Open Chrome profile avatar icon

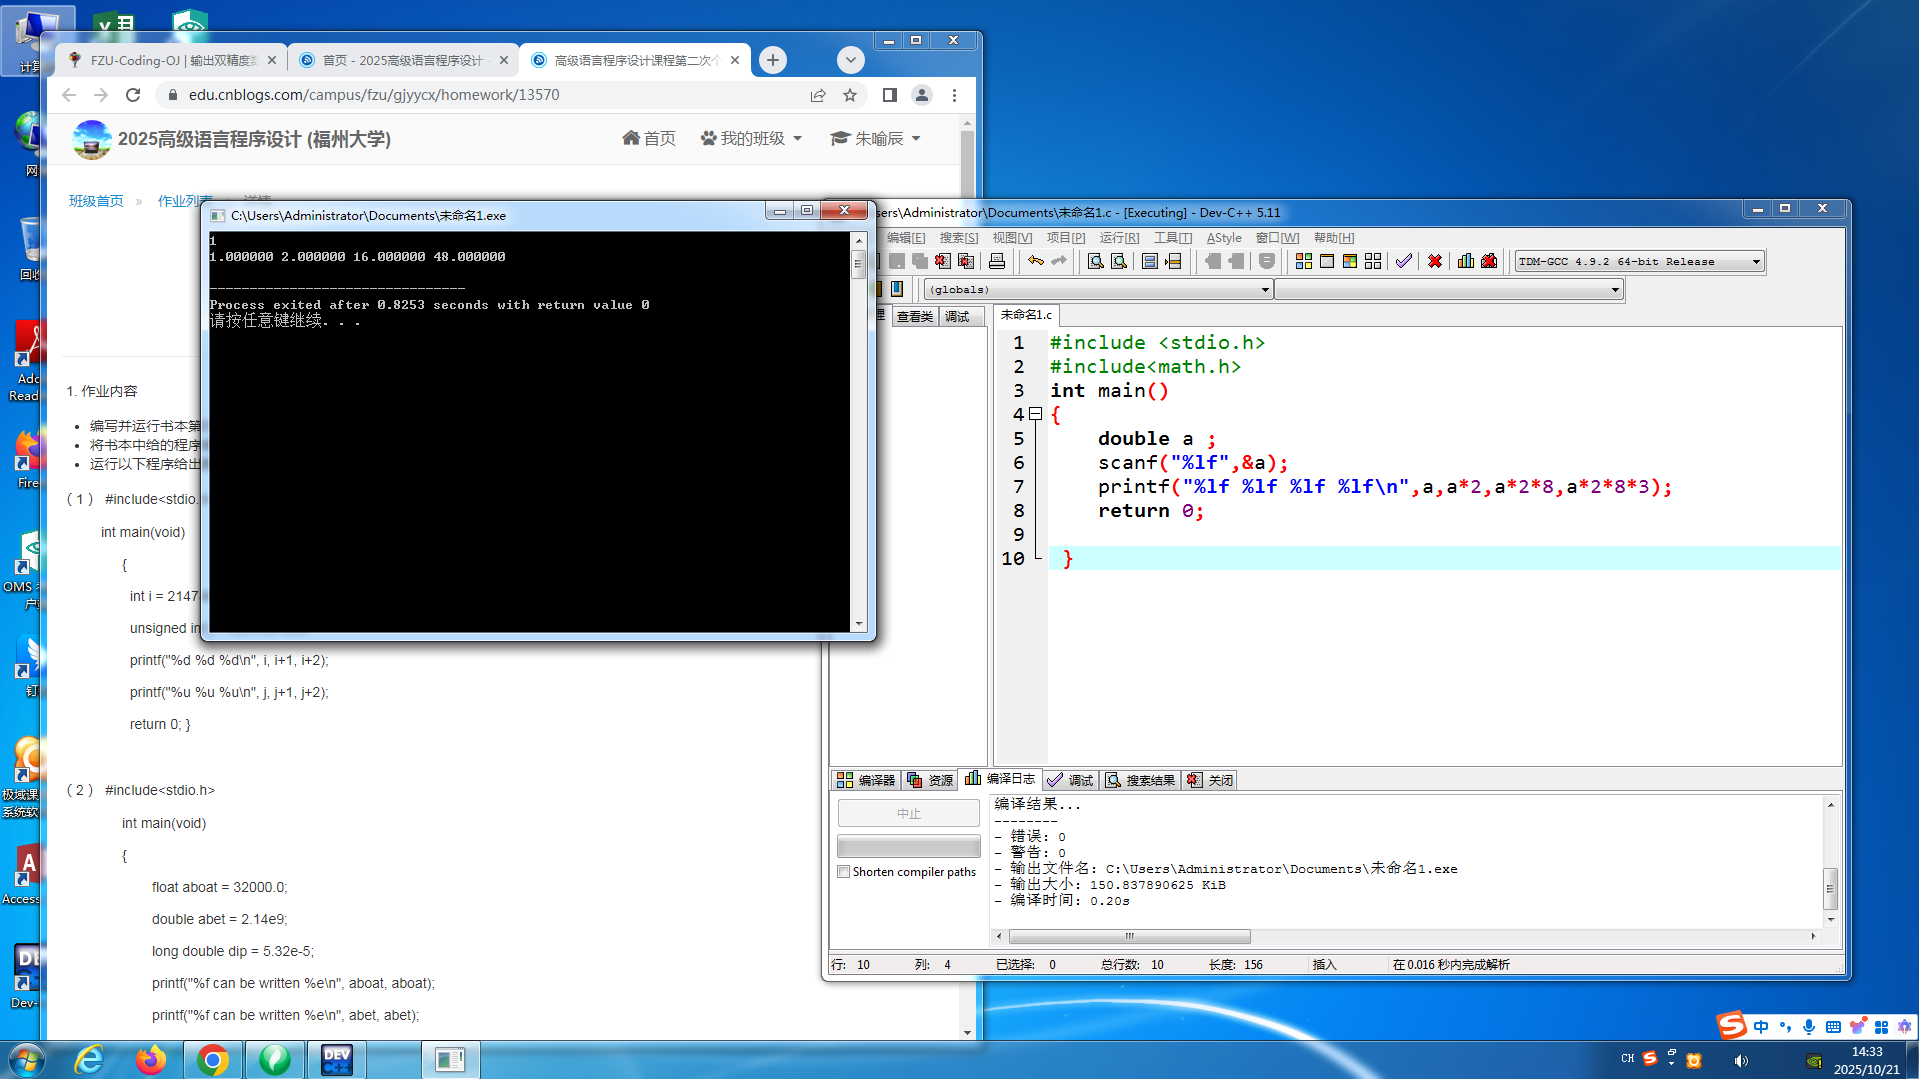[x=922, y=95]
